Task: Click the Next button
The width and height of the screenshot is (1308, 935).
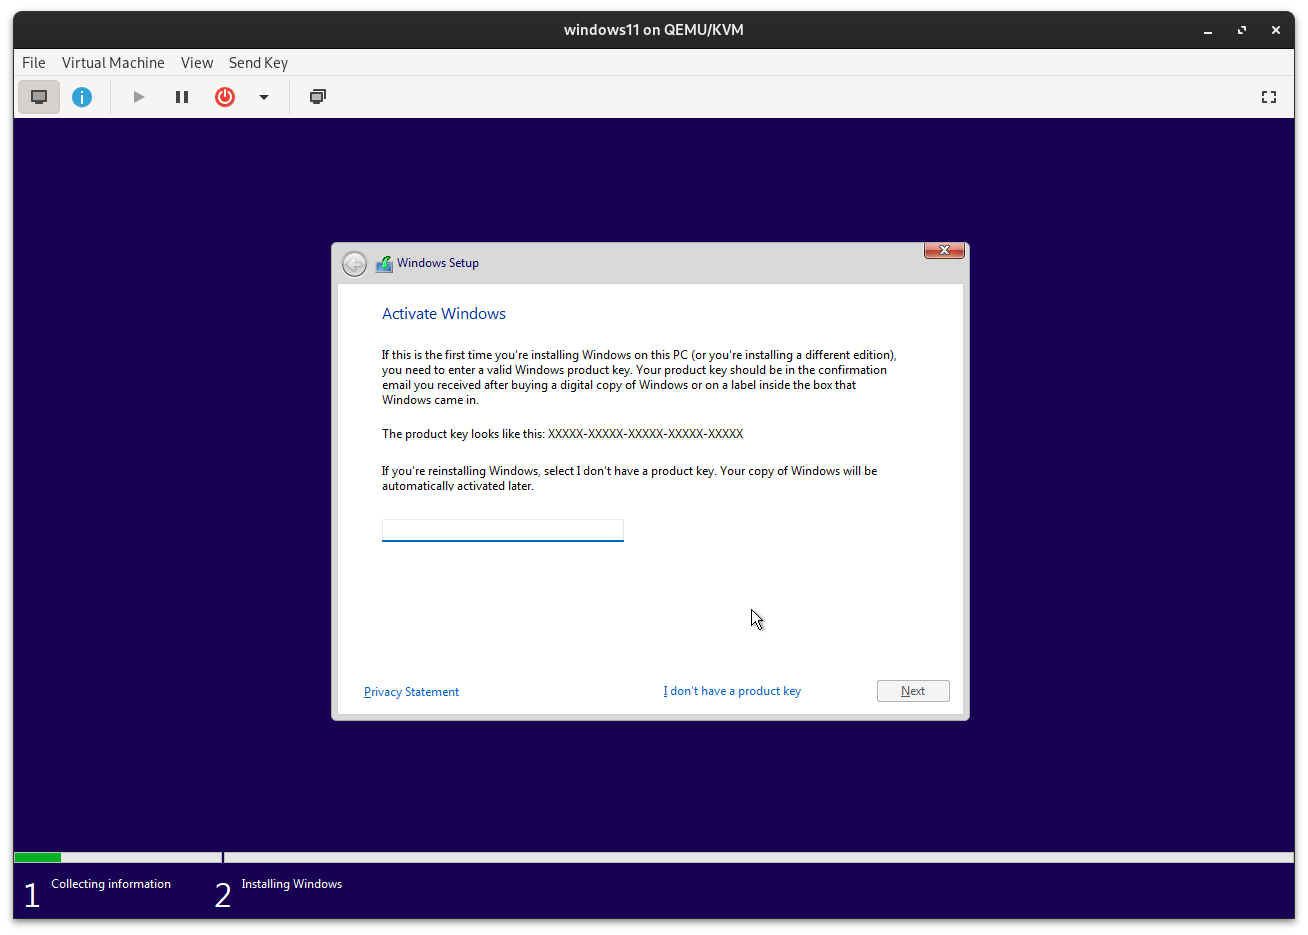Action: coord(913,691)
